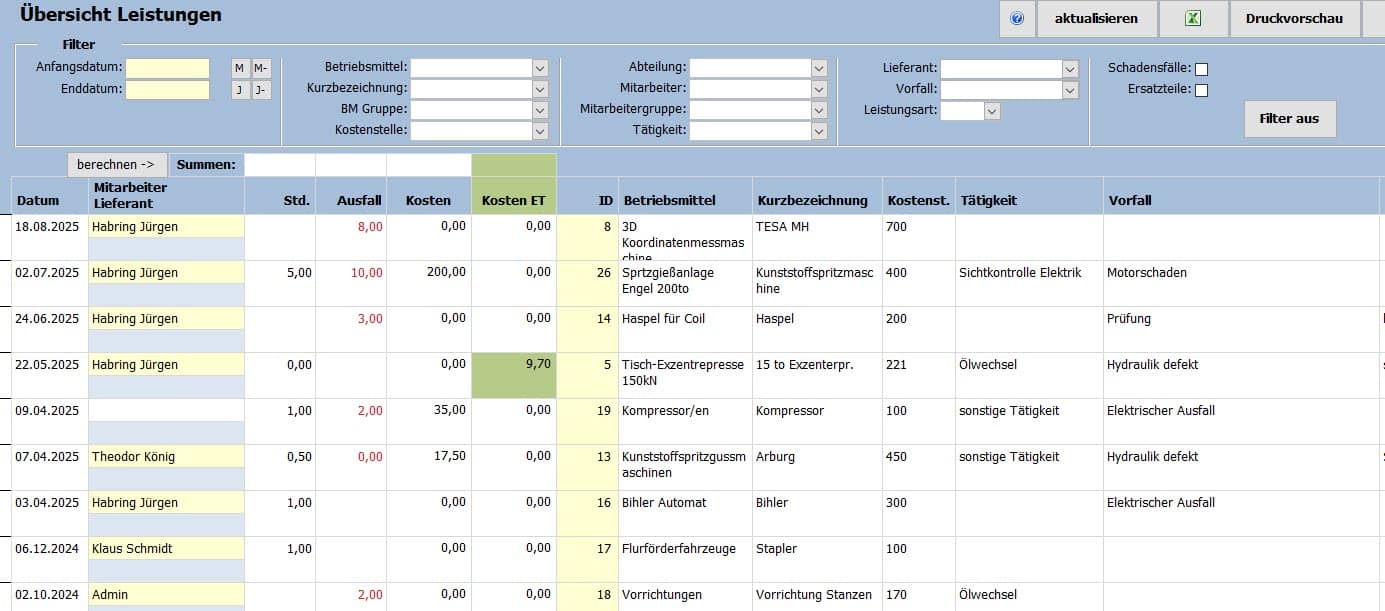
Task: Open the Lieferant dropdown
Action: click(x=1070, y=69)
